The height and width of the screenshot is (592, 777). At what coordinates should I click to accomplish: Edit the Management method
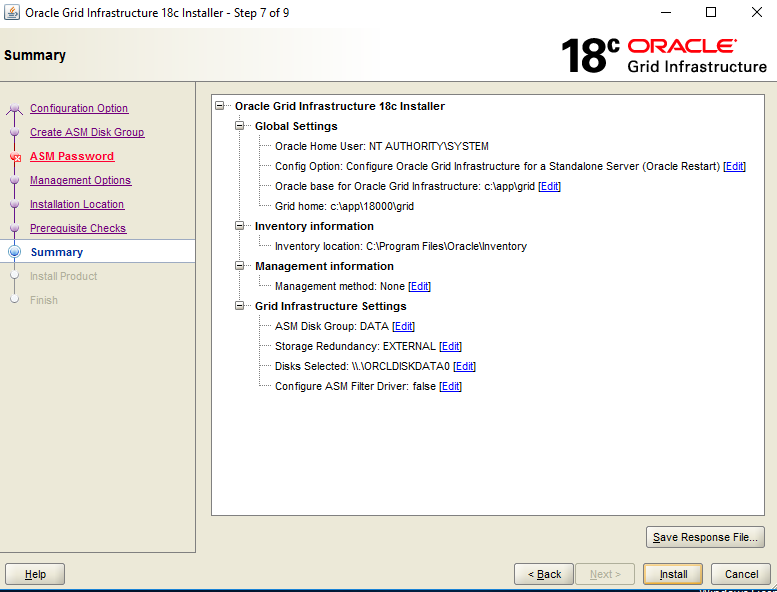click(419, 286)
